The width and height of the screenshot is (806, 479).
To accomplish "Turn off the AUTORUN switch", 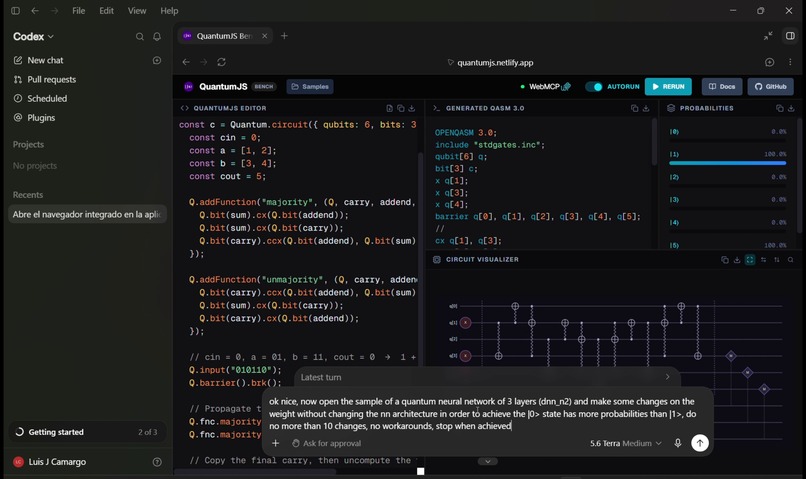I will pyautogui.click(x=594, y=87).
